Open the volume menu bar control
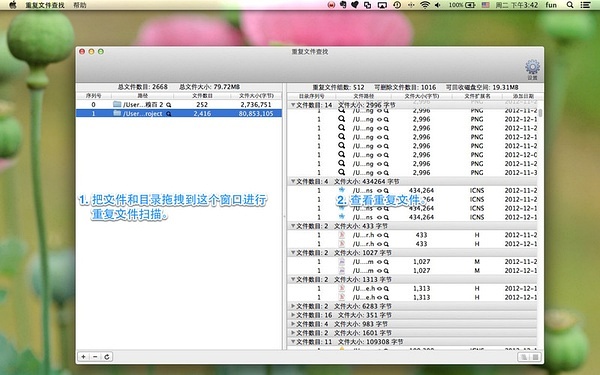This screenshot has width=600, height=375. tap(438, 5)
